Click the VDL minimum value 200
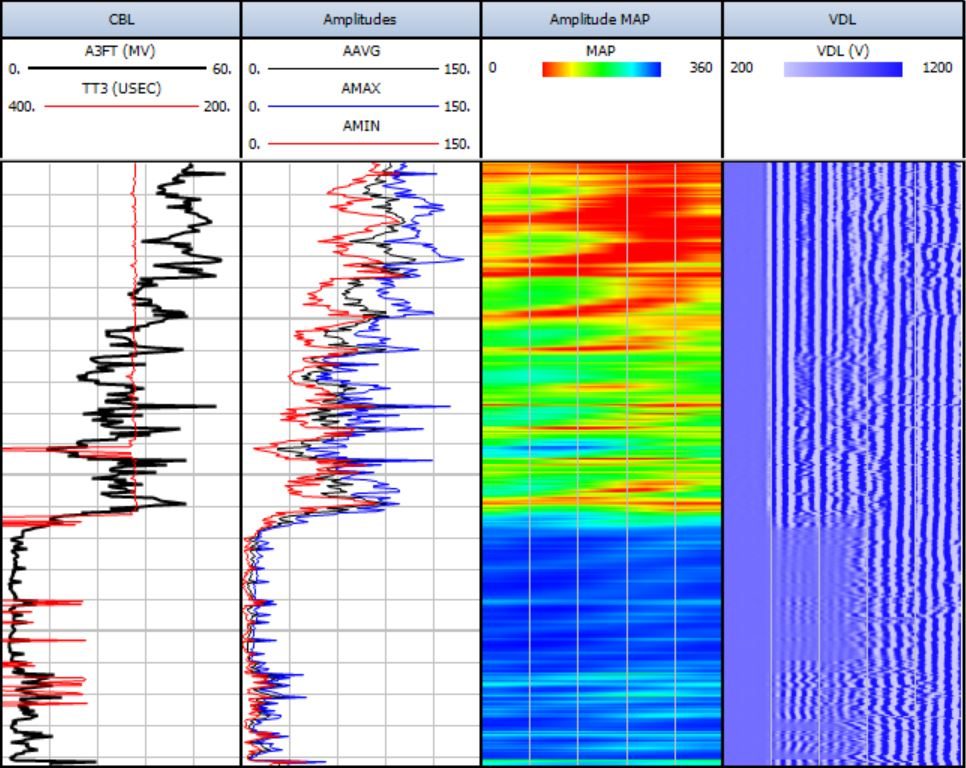 (742, 68)
